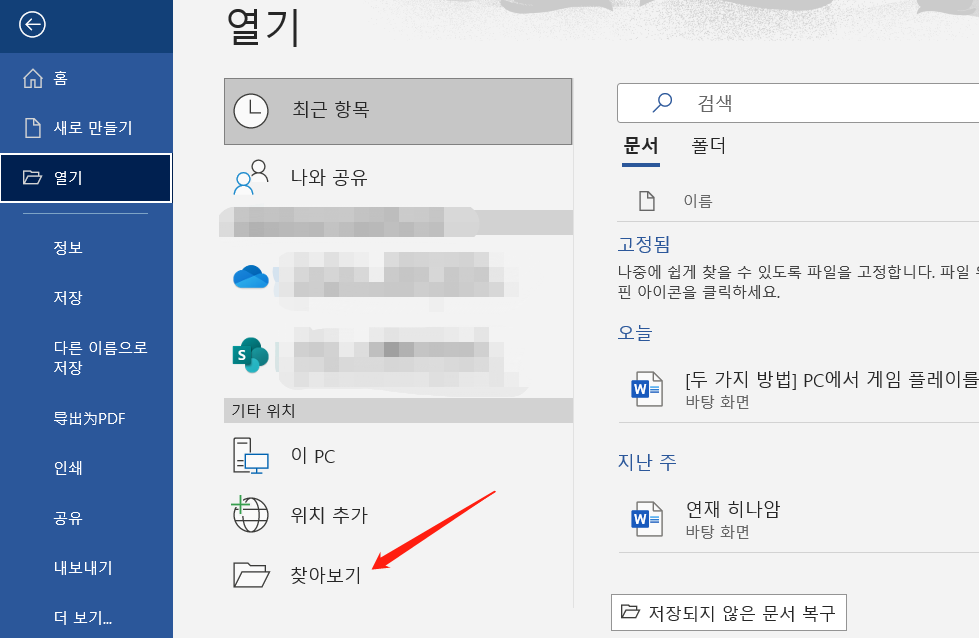Click 저장되지 않은 문서 복구 button

(729, 612)
